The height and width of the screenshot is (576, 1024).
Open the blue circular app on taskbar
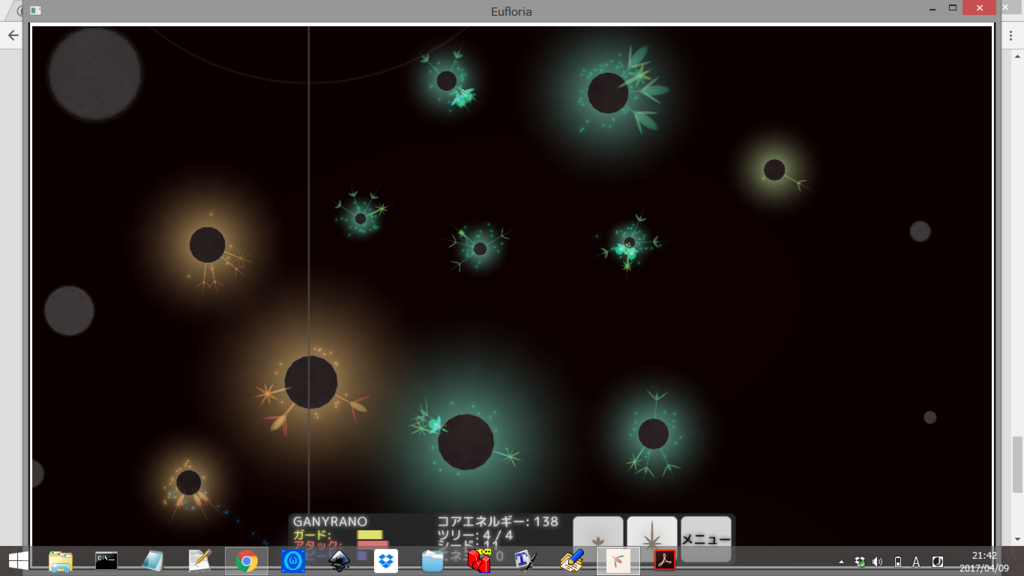coord(293,561)
